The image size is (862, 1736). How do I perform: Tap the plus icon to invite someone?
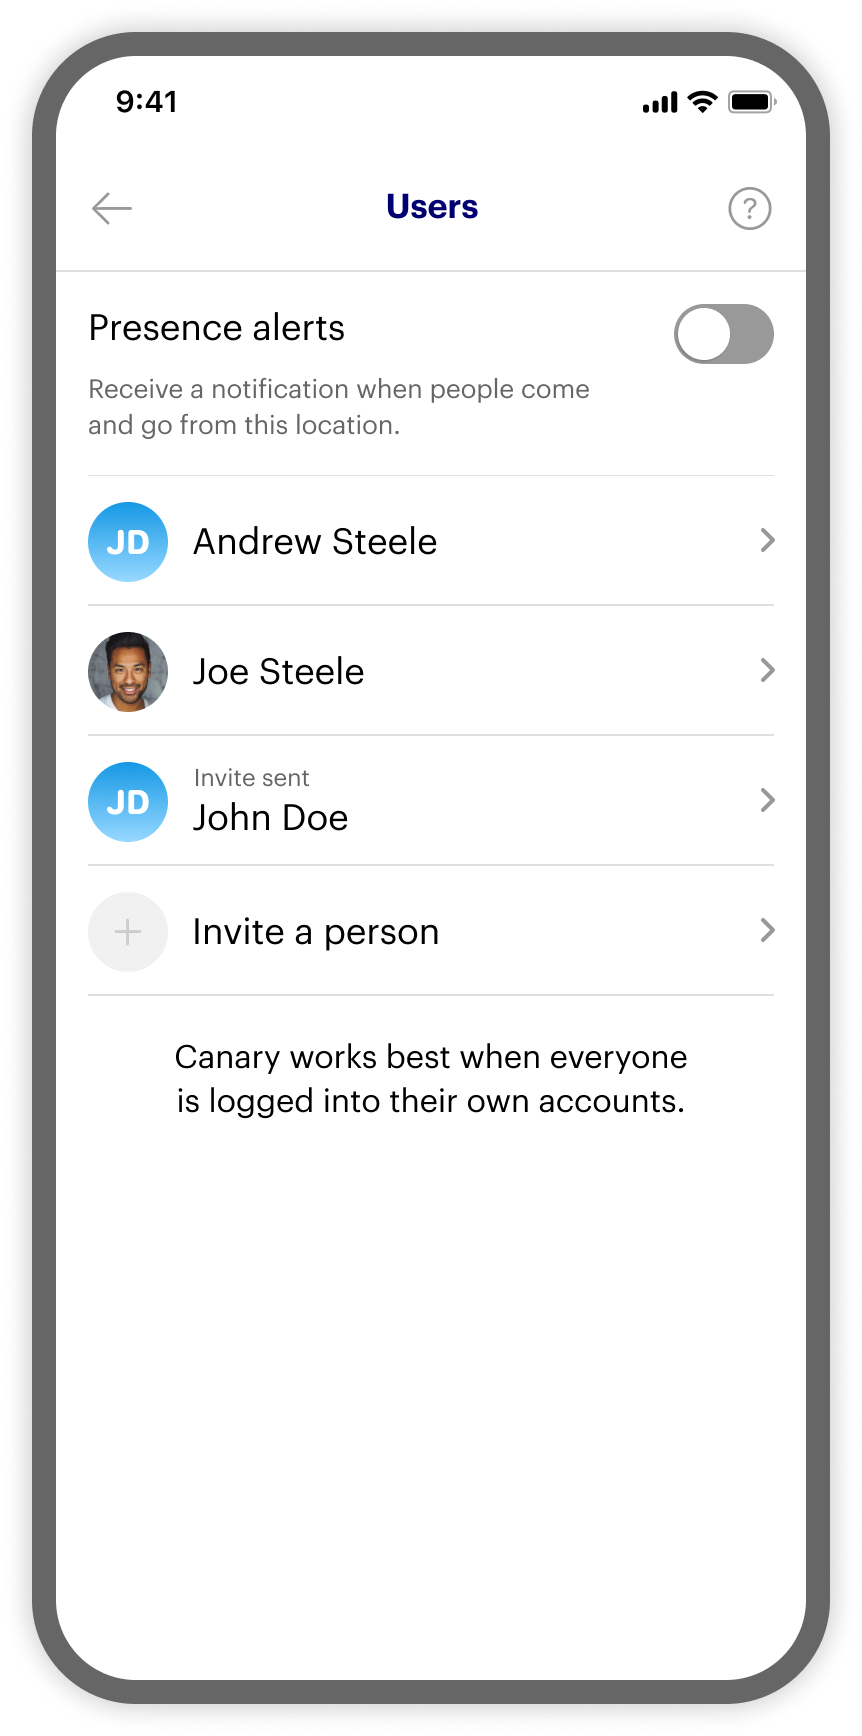pos(128,931)
